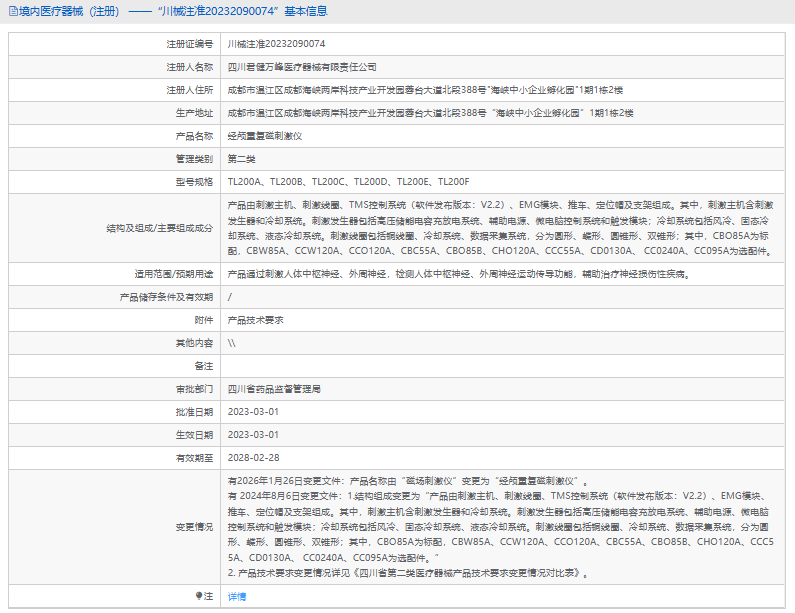Click the 生产地址 address value
This screenshot has height=613, width=795.
tap(430, 113)
